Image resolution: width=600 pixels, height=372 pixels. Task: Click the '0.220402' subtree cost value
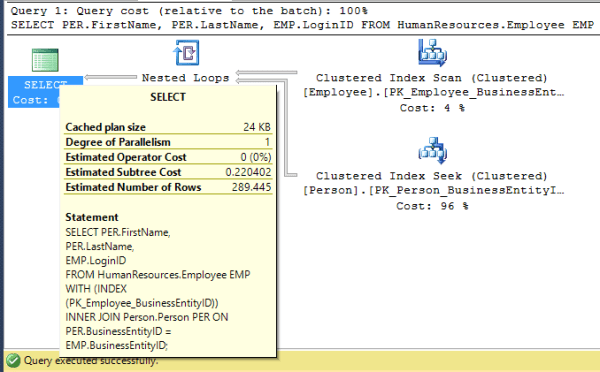[248, 172]
